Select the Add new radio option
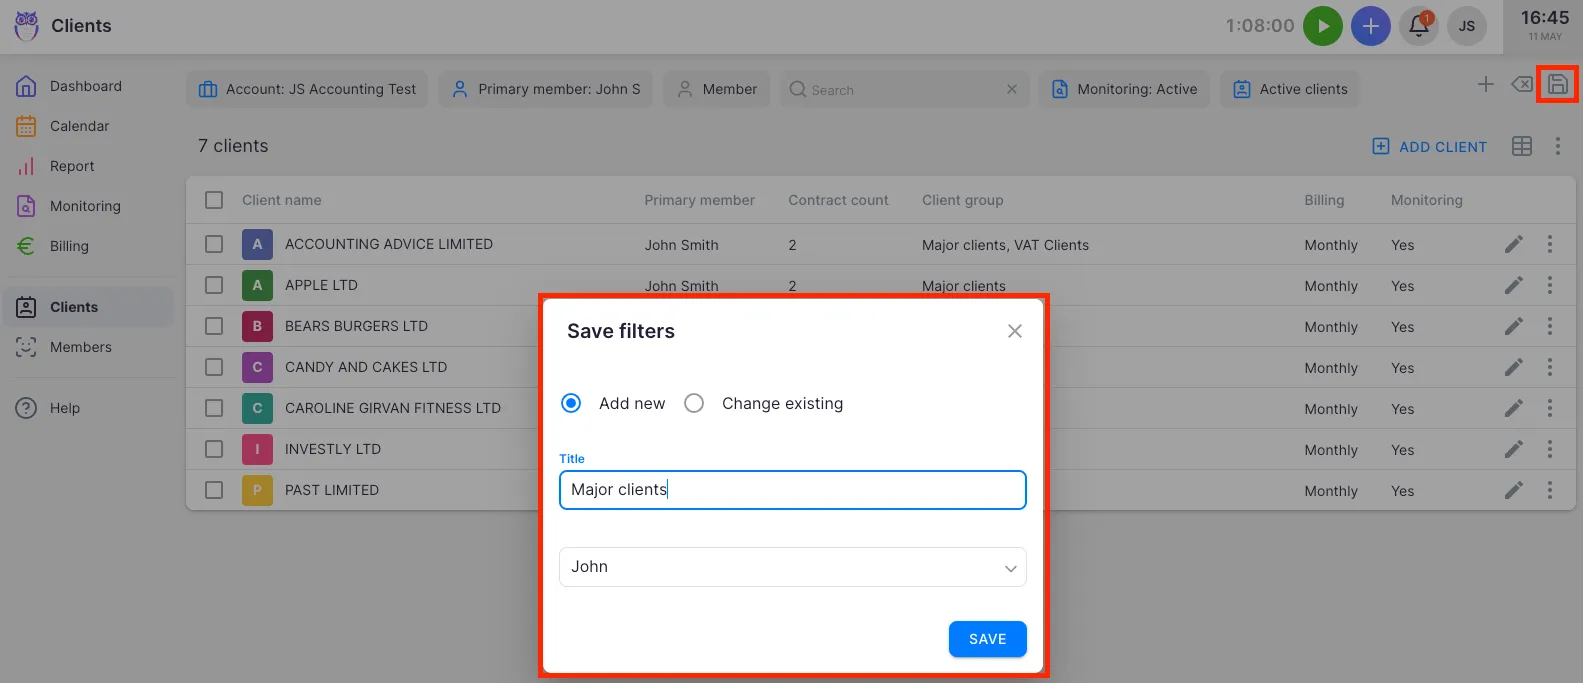 [x=571, y=403]
